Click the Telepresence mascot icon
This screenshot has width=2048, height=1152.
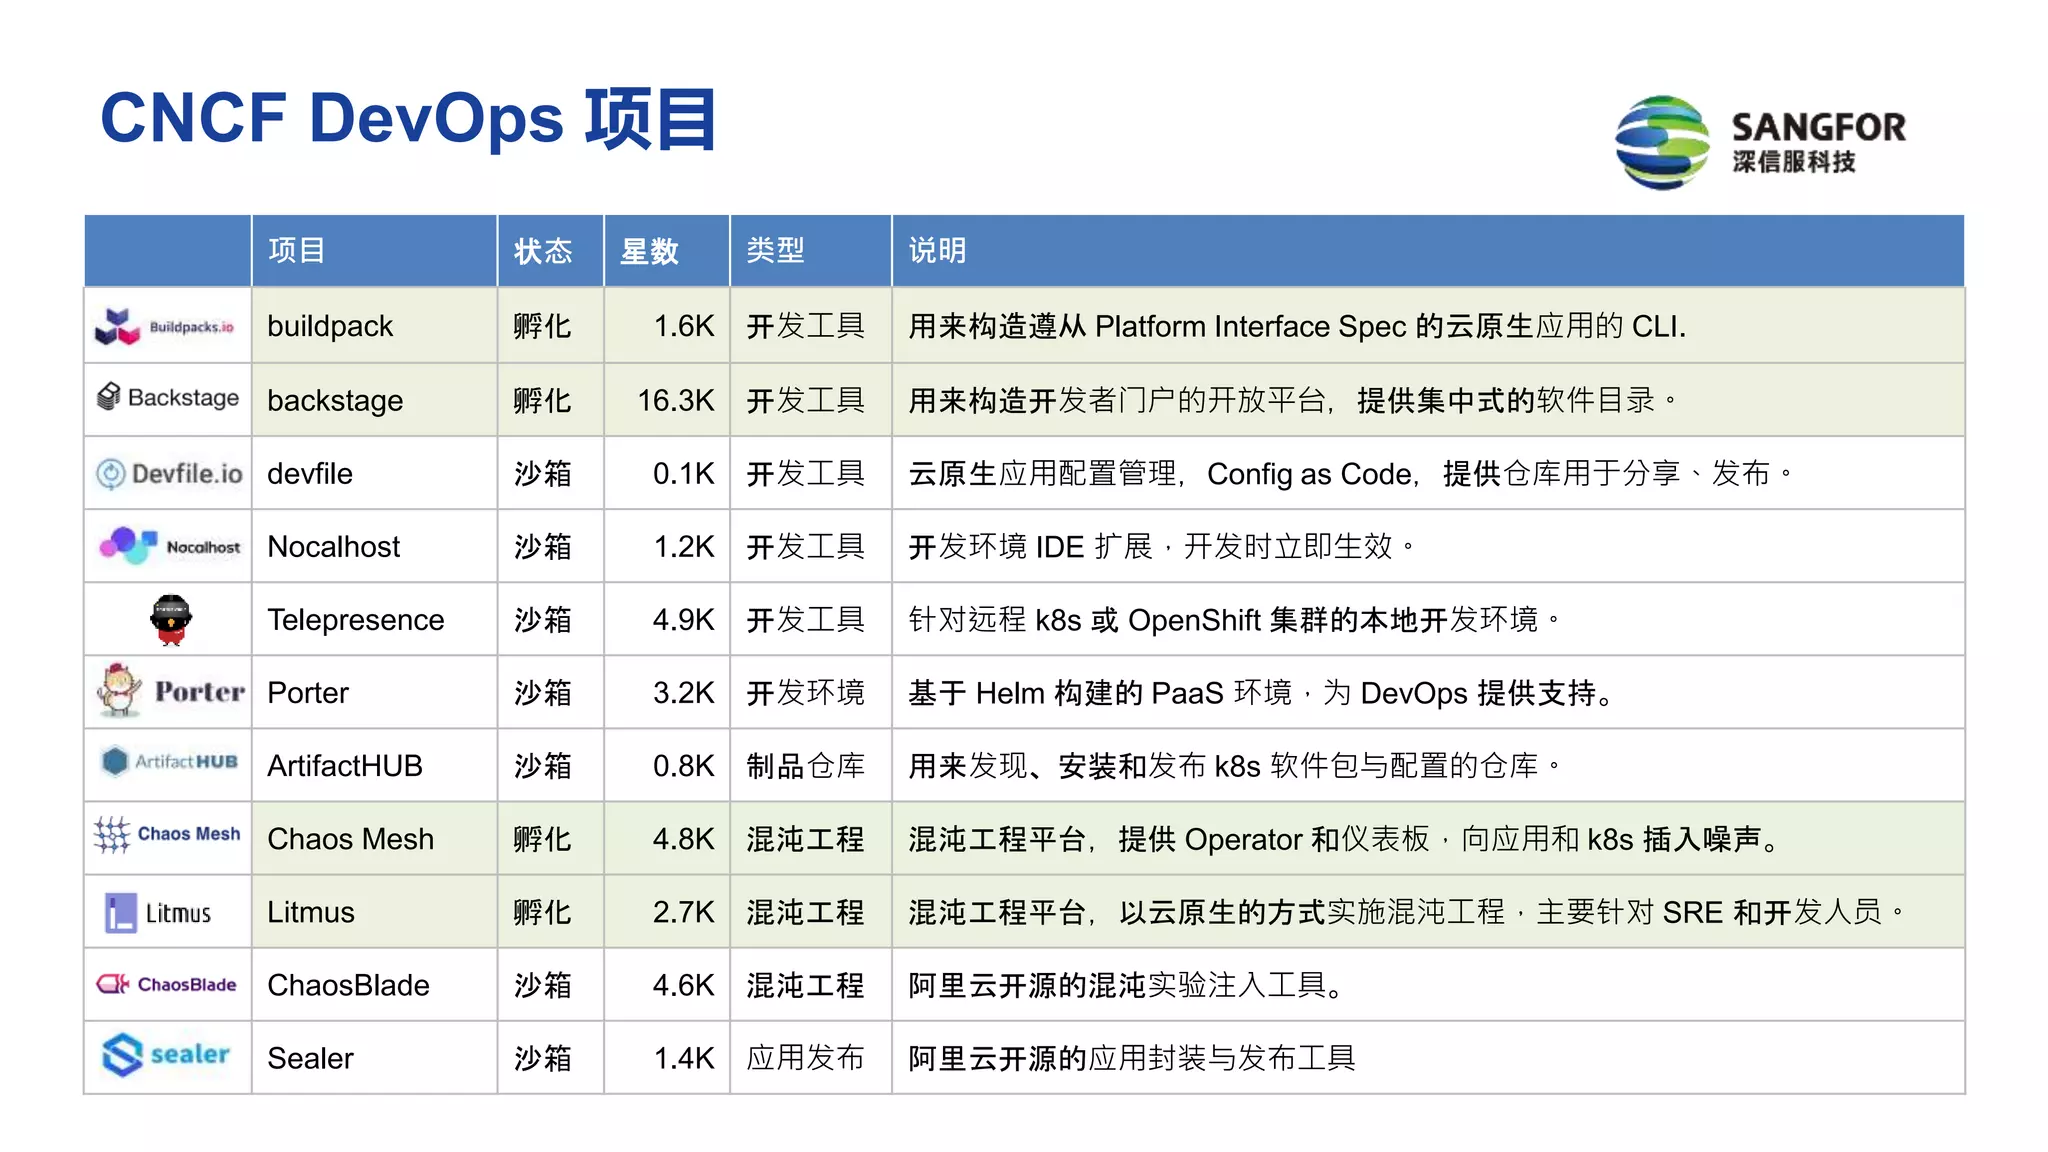171,620
